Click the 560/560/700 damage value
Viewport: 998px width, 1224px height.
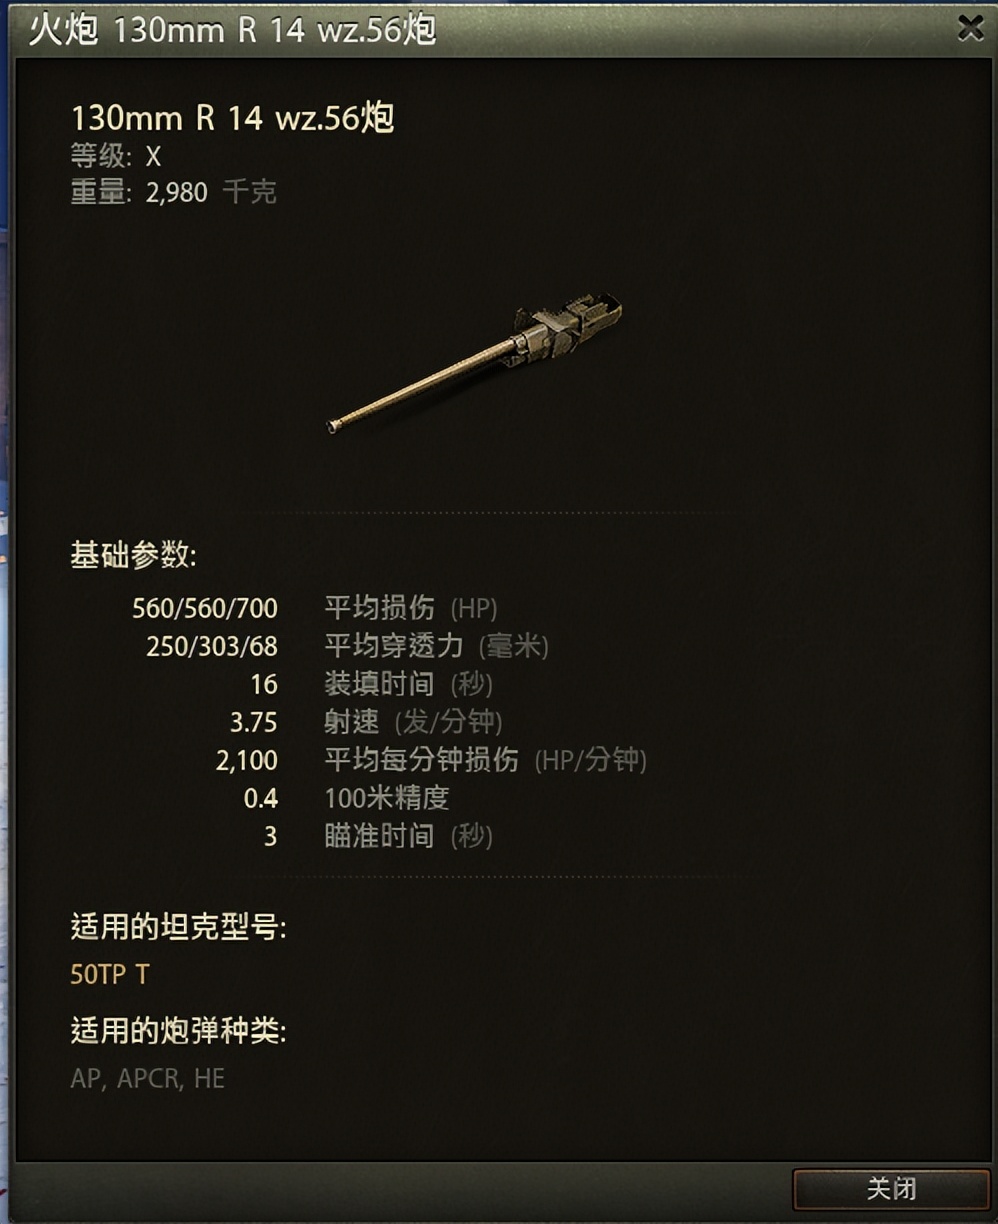(205, 608)
